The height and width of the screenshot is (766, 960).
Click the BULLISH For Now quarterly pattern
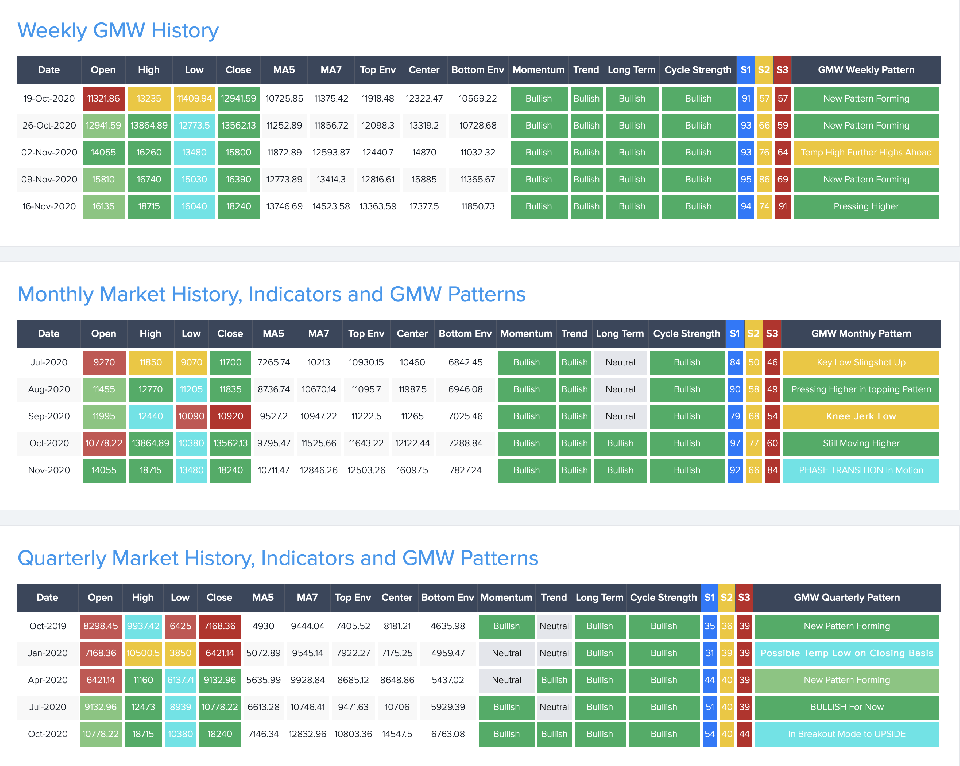(x=846, y=707)
